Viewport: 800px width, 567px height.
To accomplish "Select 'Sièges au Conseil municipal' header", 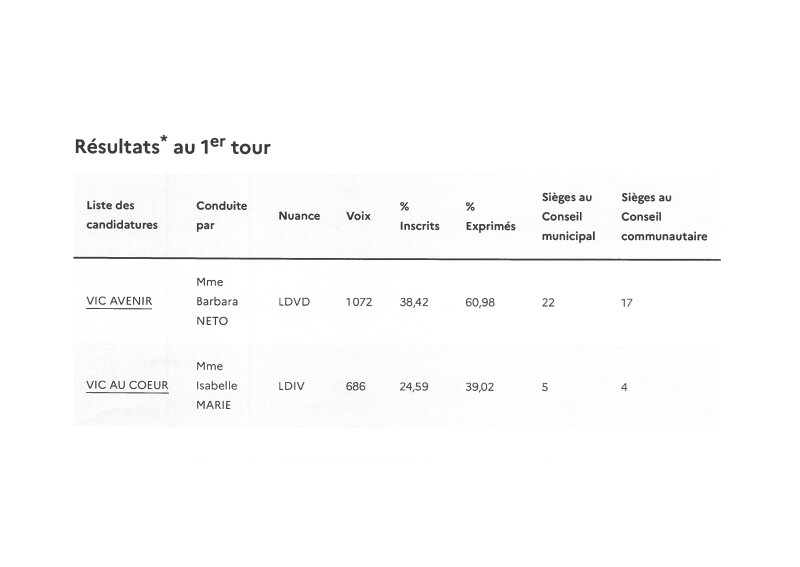I will tap(568, 217).
